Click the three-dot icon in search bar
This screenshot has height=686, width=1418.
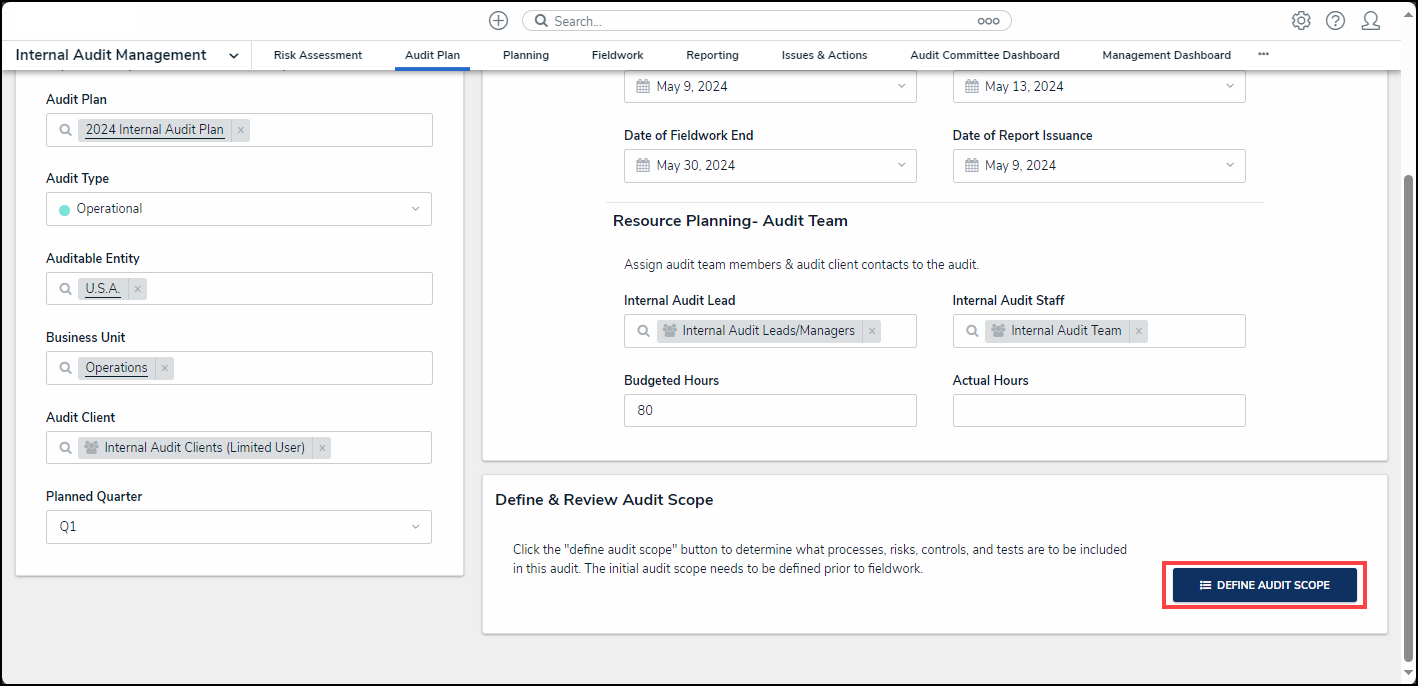pyautogui.click(x=988, y=21)
